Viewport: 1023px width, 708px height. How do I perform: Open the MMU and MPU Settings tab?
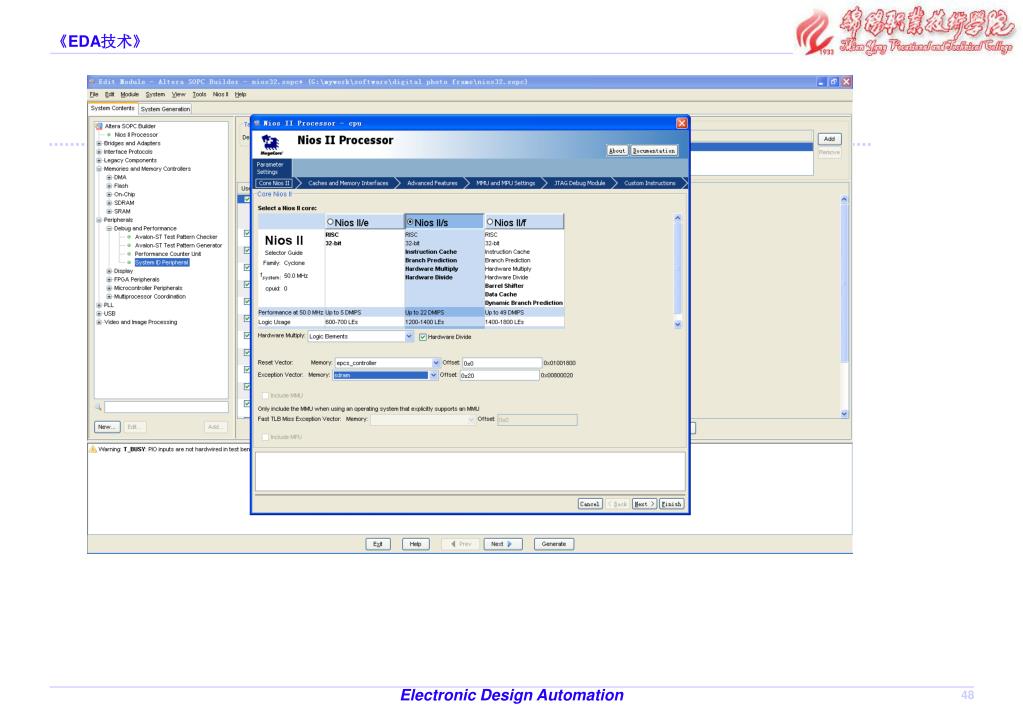[506, 183]
